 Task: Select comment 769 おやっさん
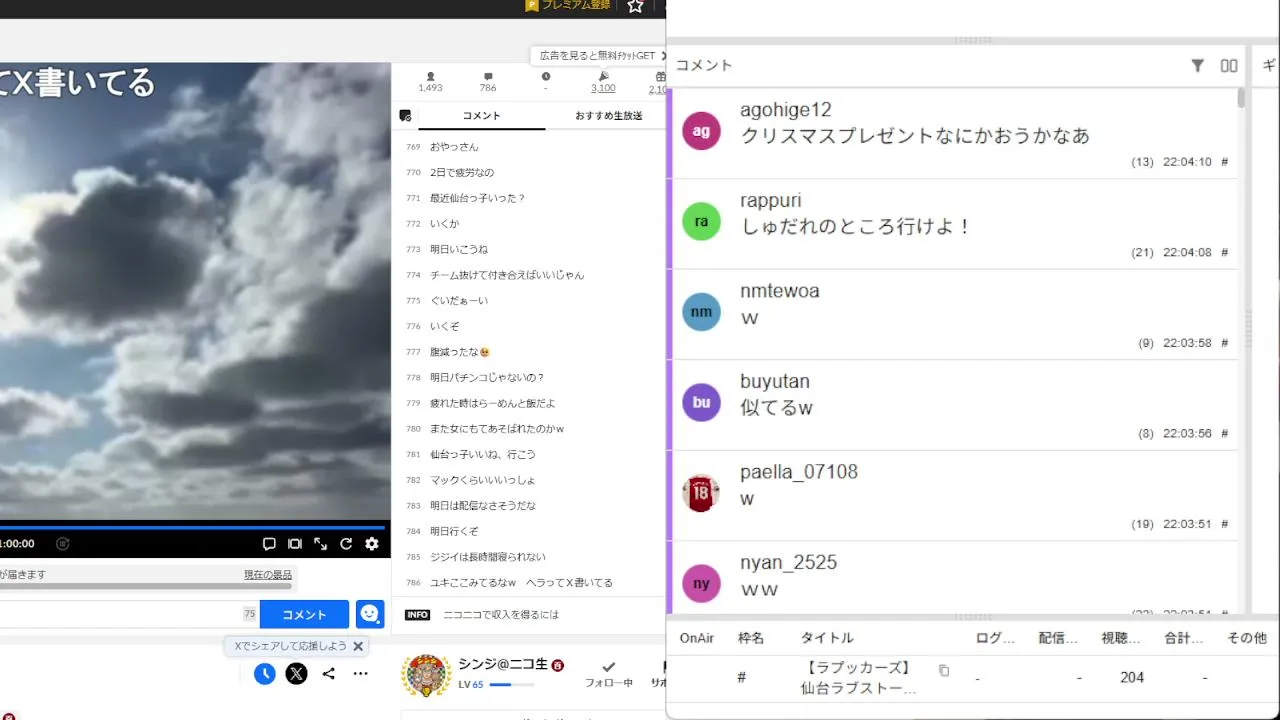[454, 147]
